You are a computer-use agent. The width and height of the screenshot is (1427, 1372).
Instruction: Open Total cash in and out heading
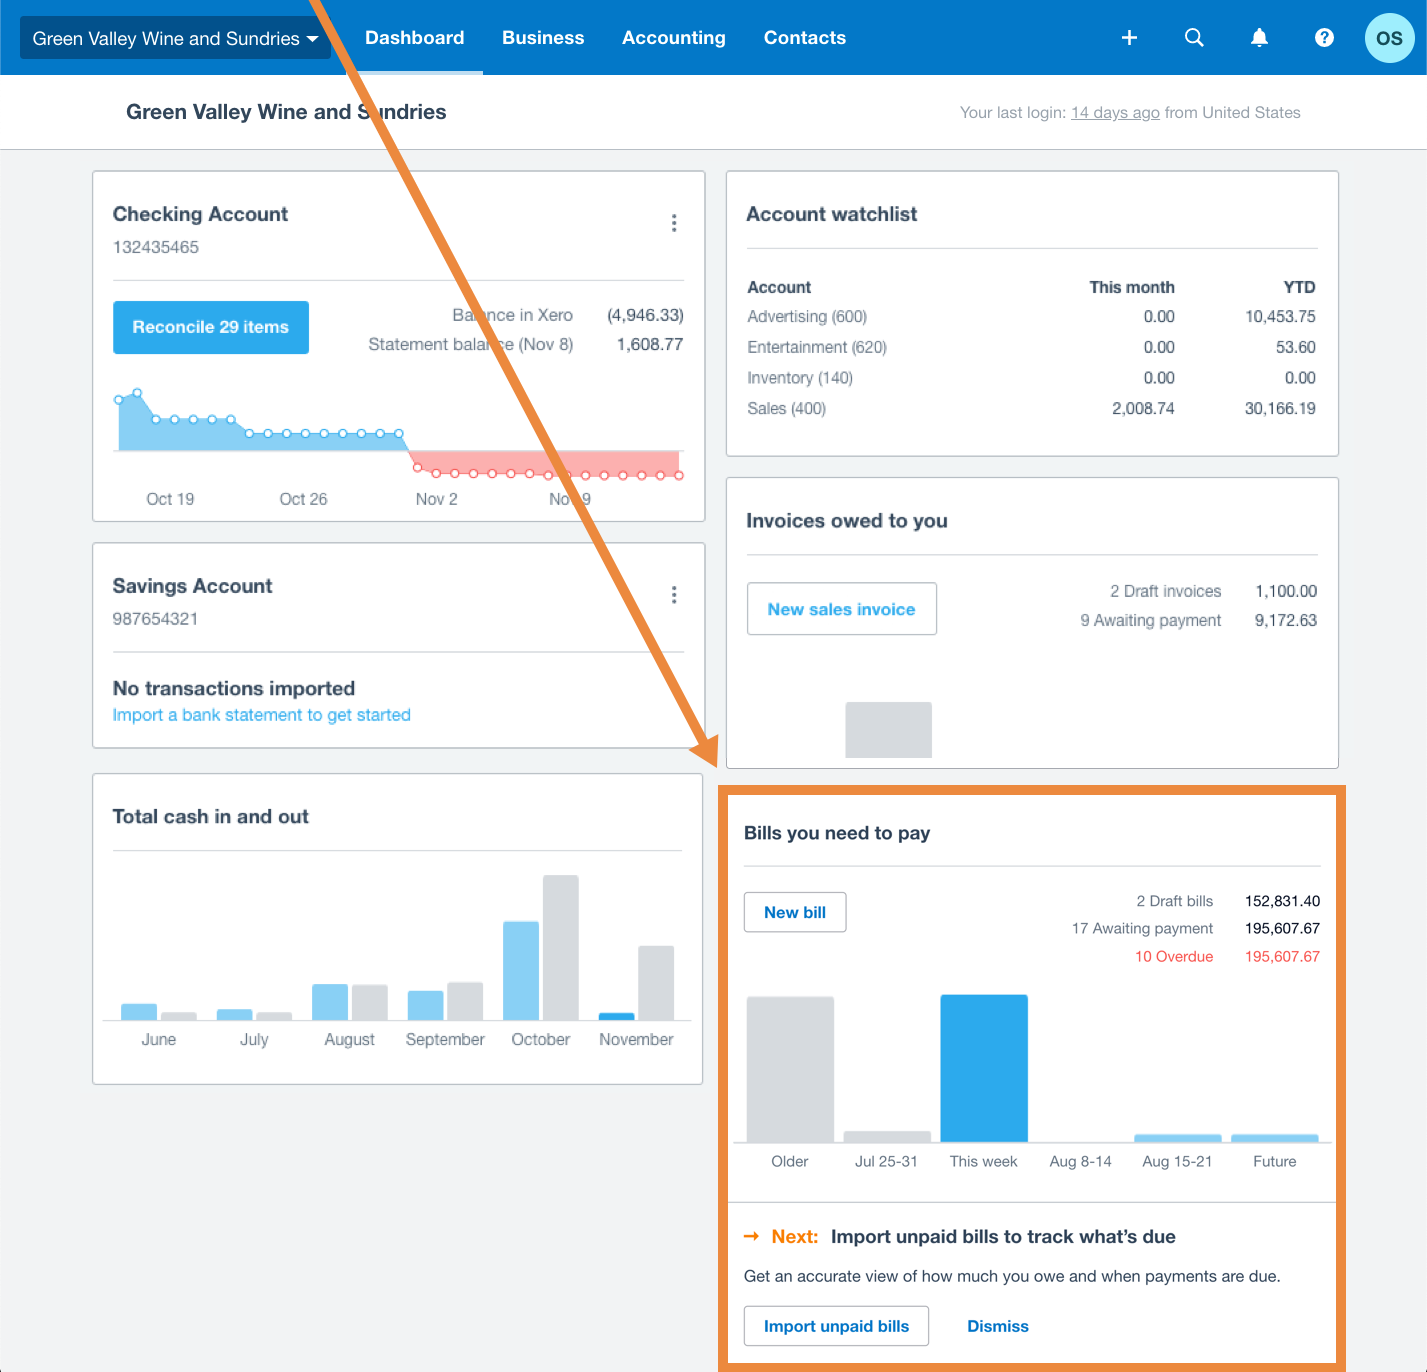pos(211,816)
